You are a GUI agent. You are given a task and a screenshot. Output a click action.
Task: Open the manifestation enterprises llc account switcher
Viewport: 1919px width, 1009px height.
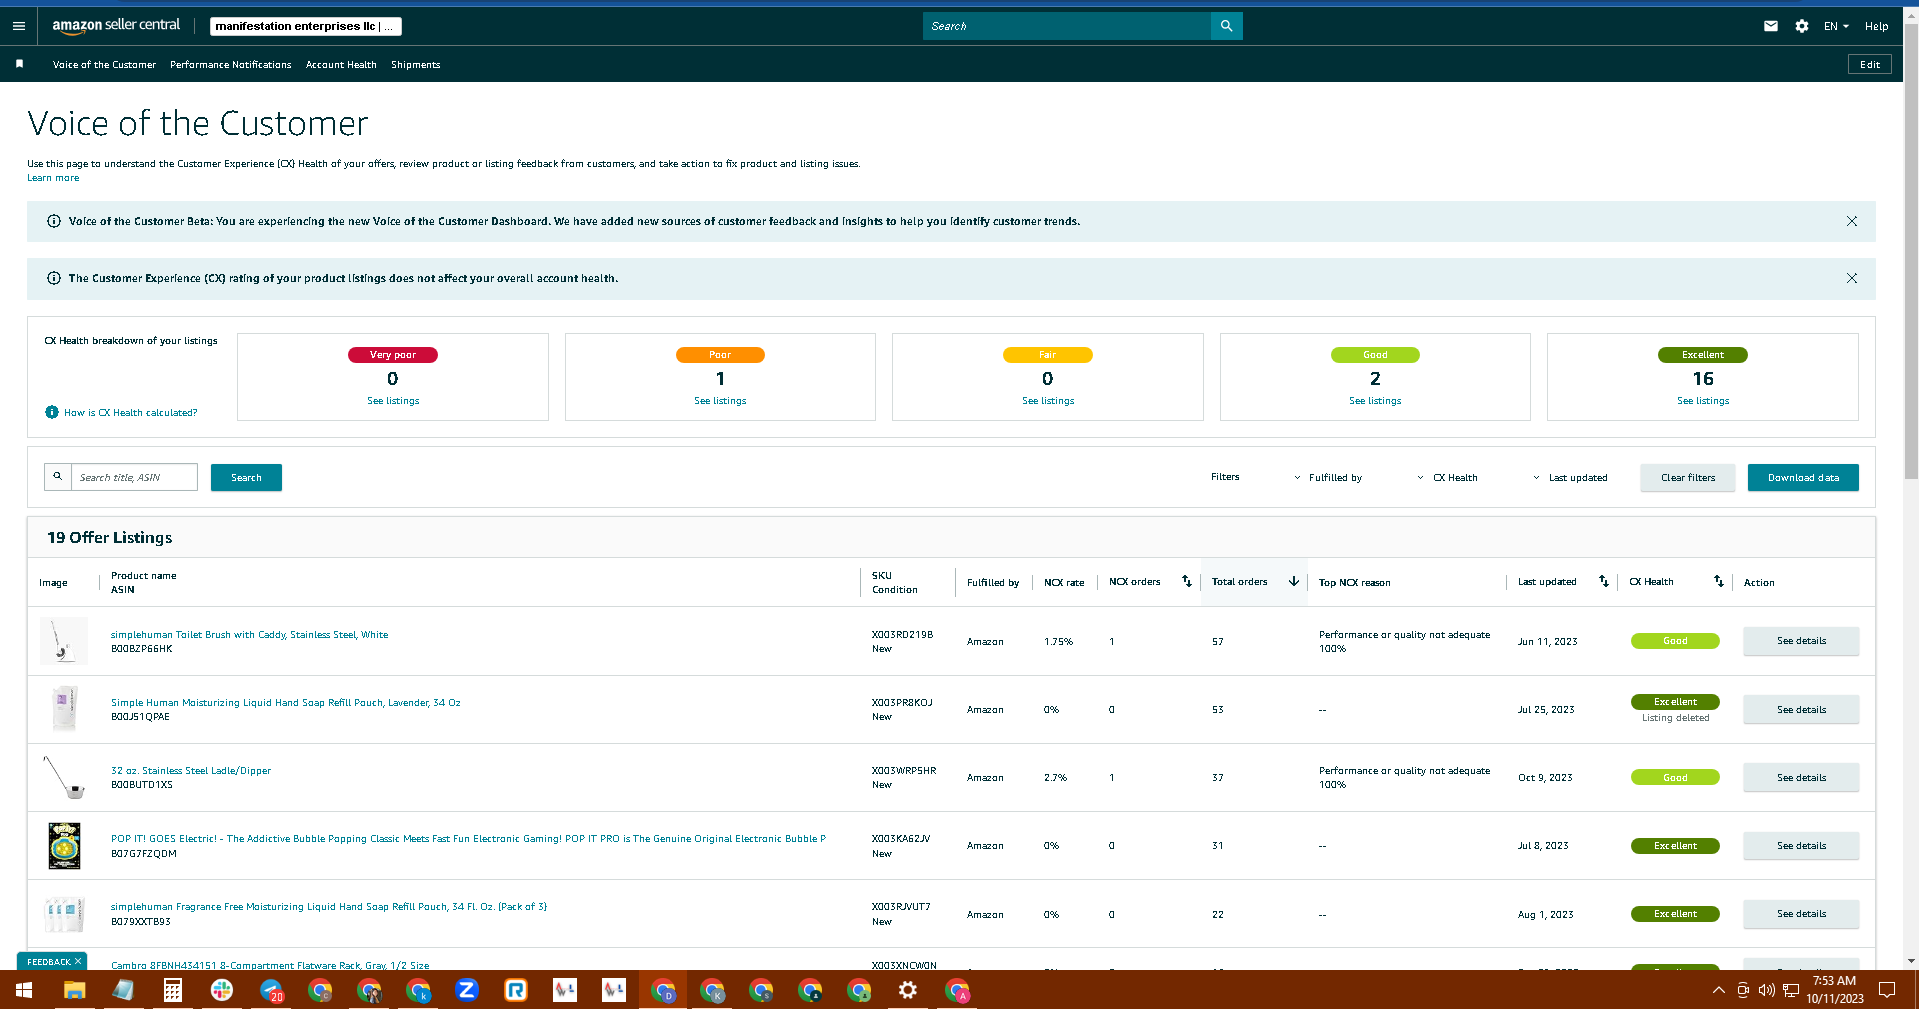click(x=306, y=26)
